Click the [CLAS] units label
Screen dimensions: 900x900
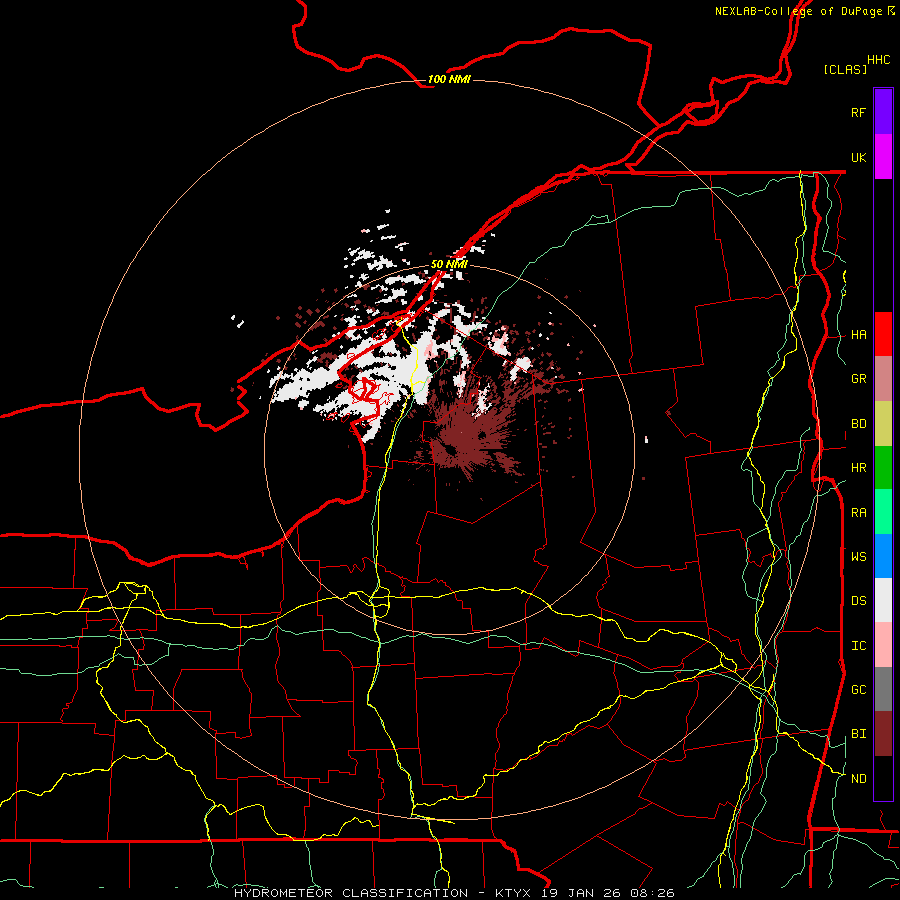coord(845,69)
